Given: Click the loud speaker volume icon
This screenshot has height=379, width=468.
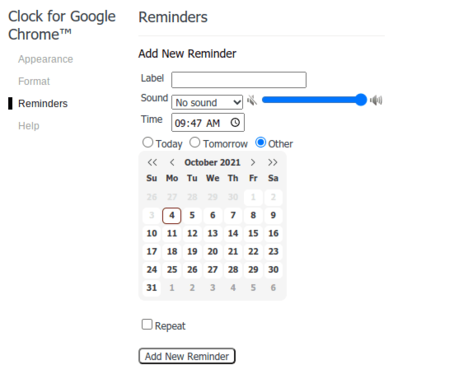Looking at the screenshot, I should click(x=376, y=100).
